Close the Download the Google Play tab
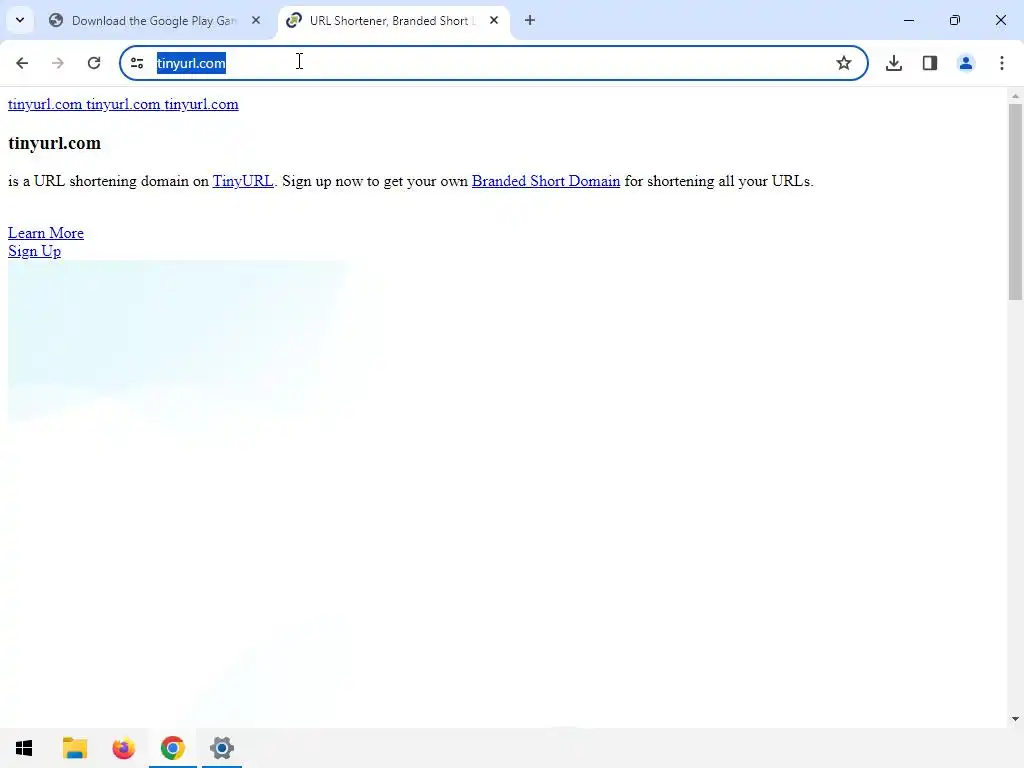The image size is (1024, 768). 256,20
